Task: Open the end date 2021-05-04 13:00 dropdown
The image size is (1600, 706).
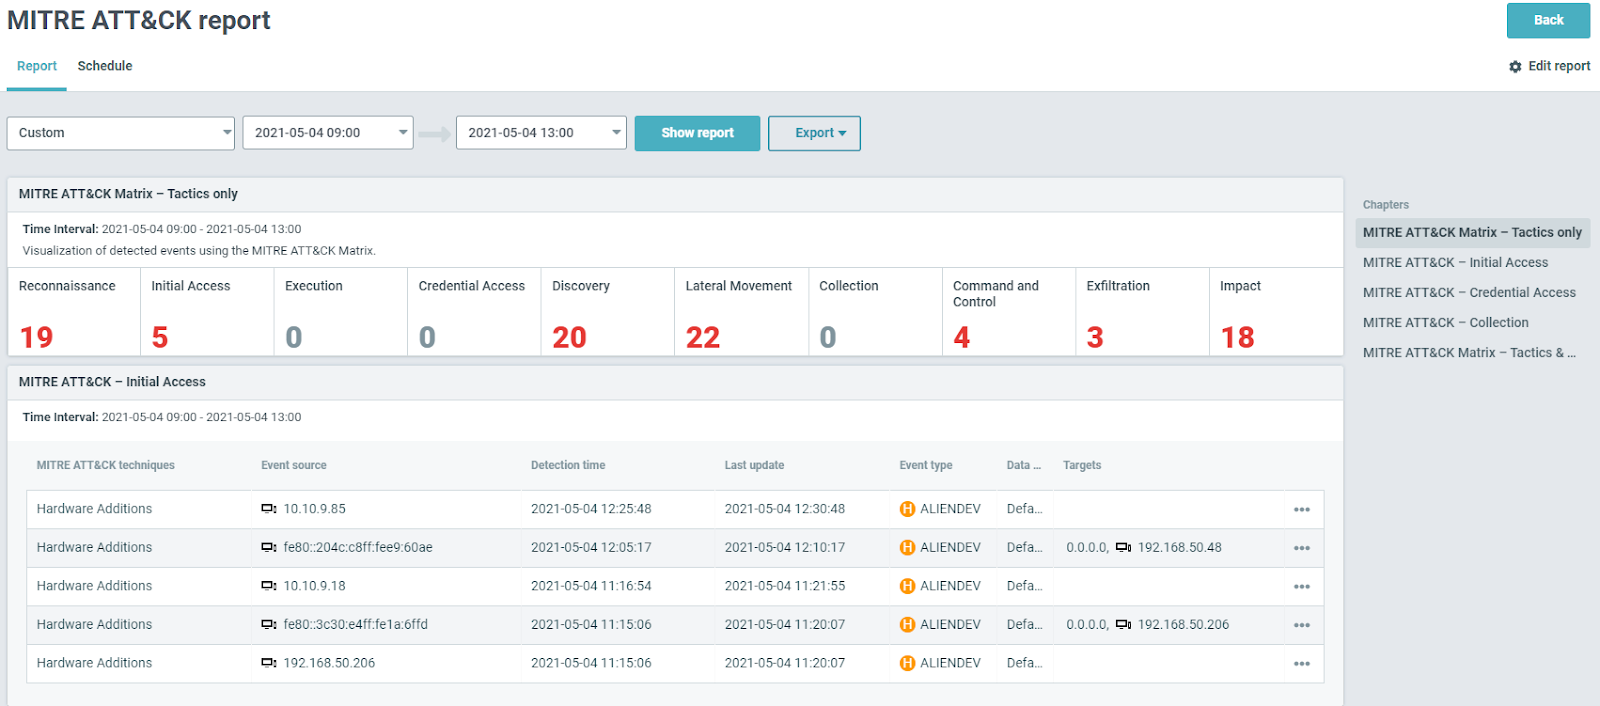Action: [x=541, y=133]
